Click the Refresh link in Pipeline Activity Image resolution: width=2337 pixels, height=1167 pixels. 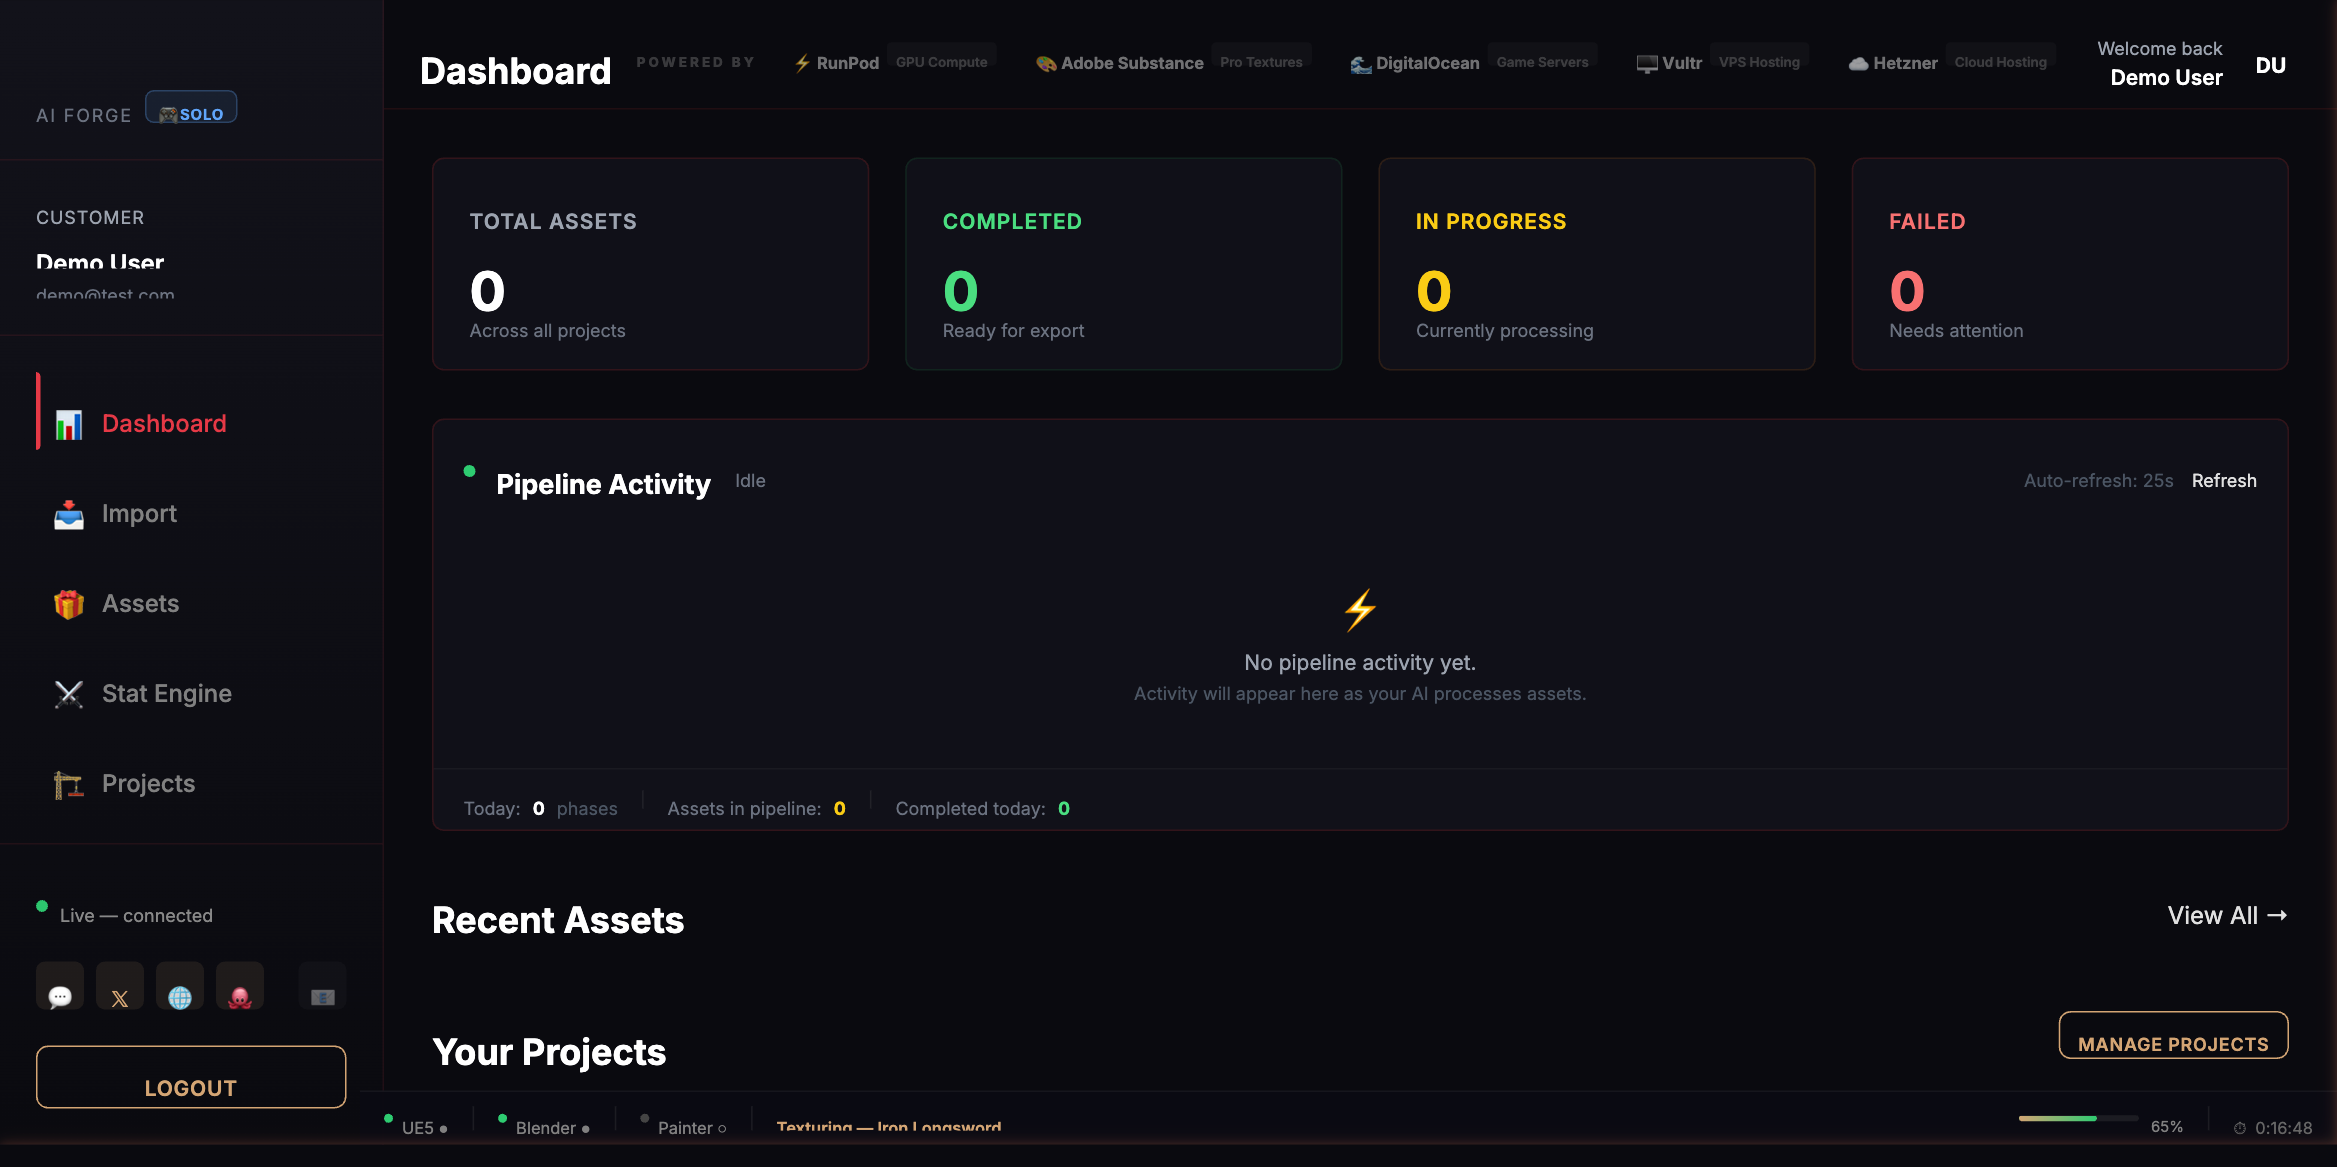pyautogui.click(x=2224, y=481)
